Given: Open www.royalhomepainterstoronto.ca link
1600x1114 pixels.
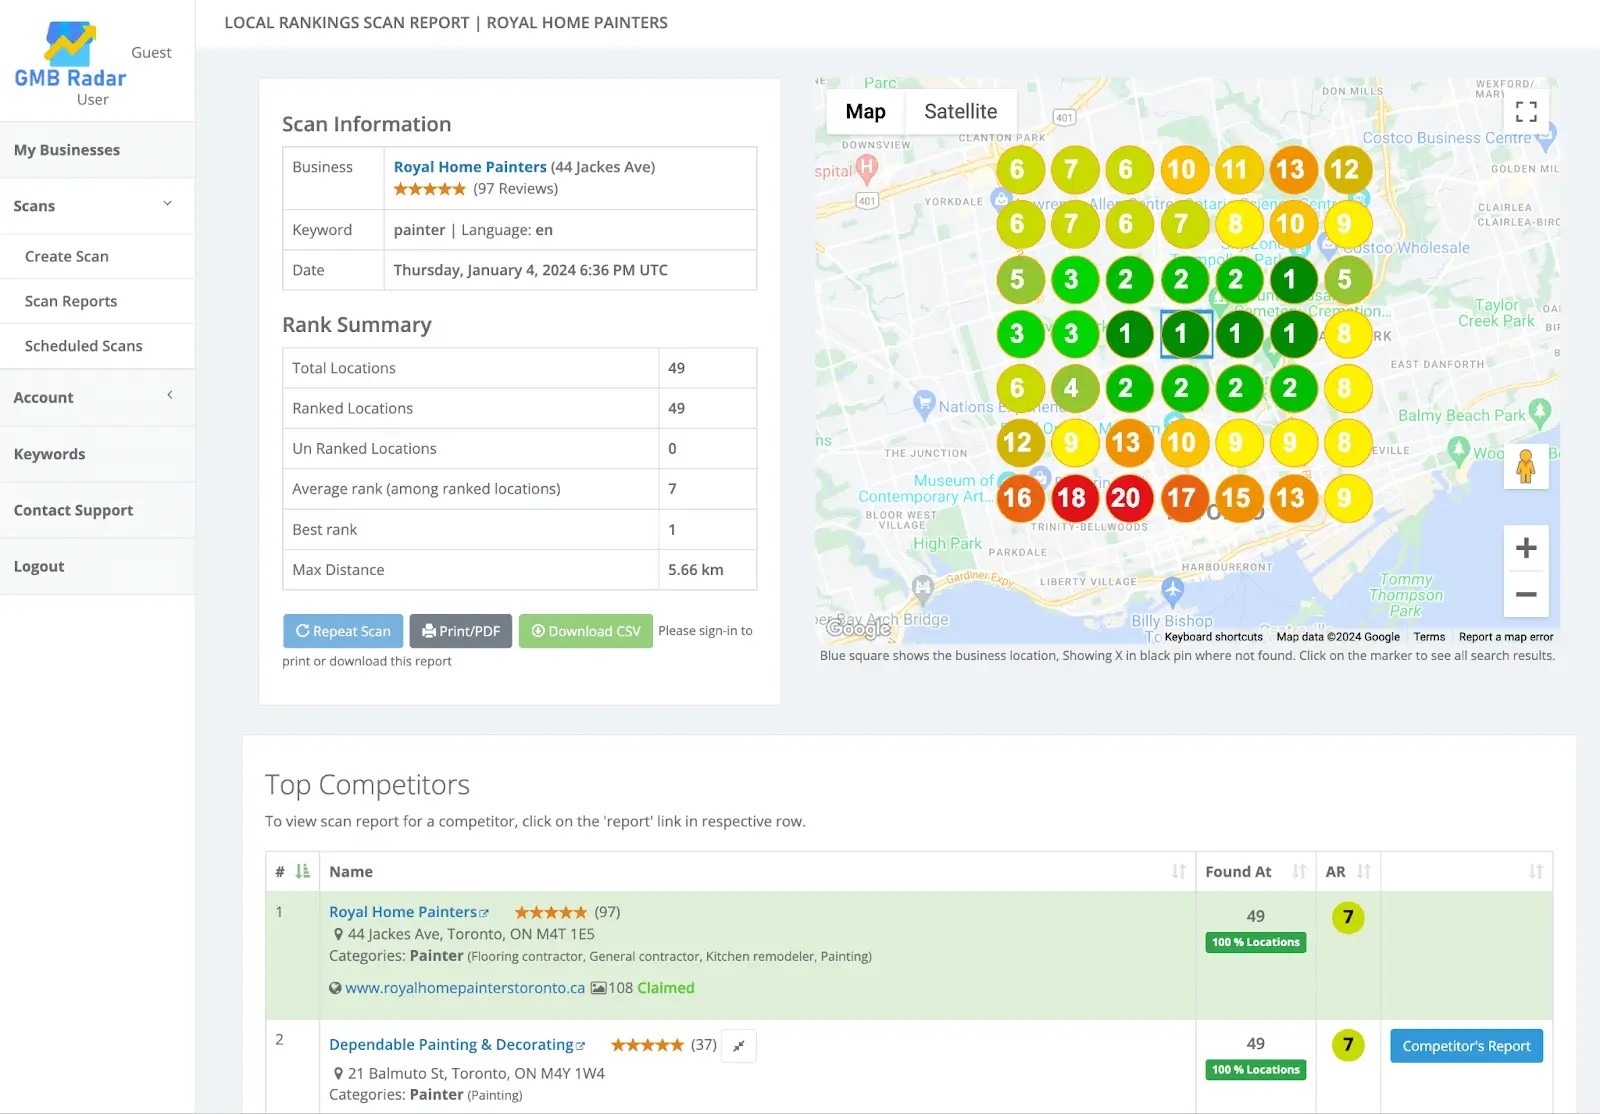Looking at the screenshot, I should point(465,988).
